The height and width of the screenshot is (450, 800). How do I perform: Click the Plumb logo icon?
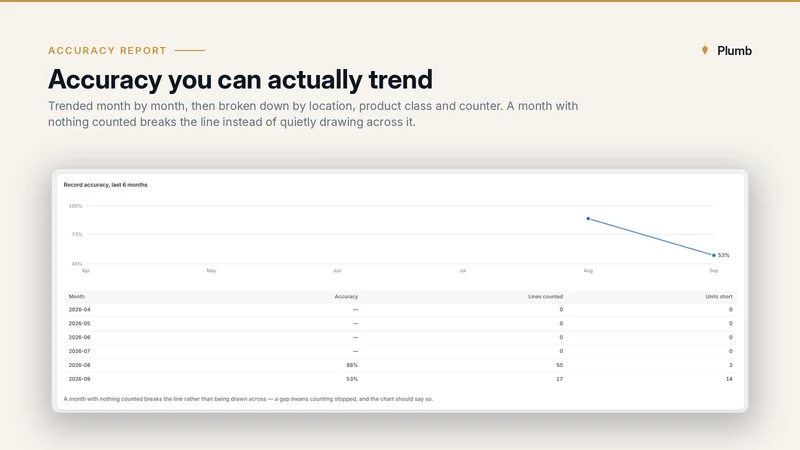click(705, 50)
